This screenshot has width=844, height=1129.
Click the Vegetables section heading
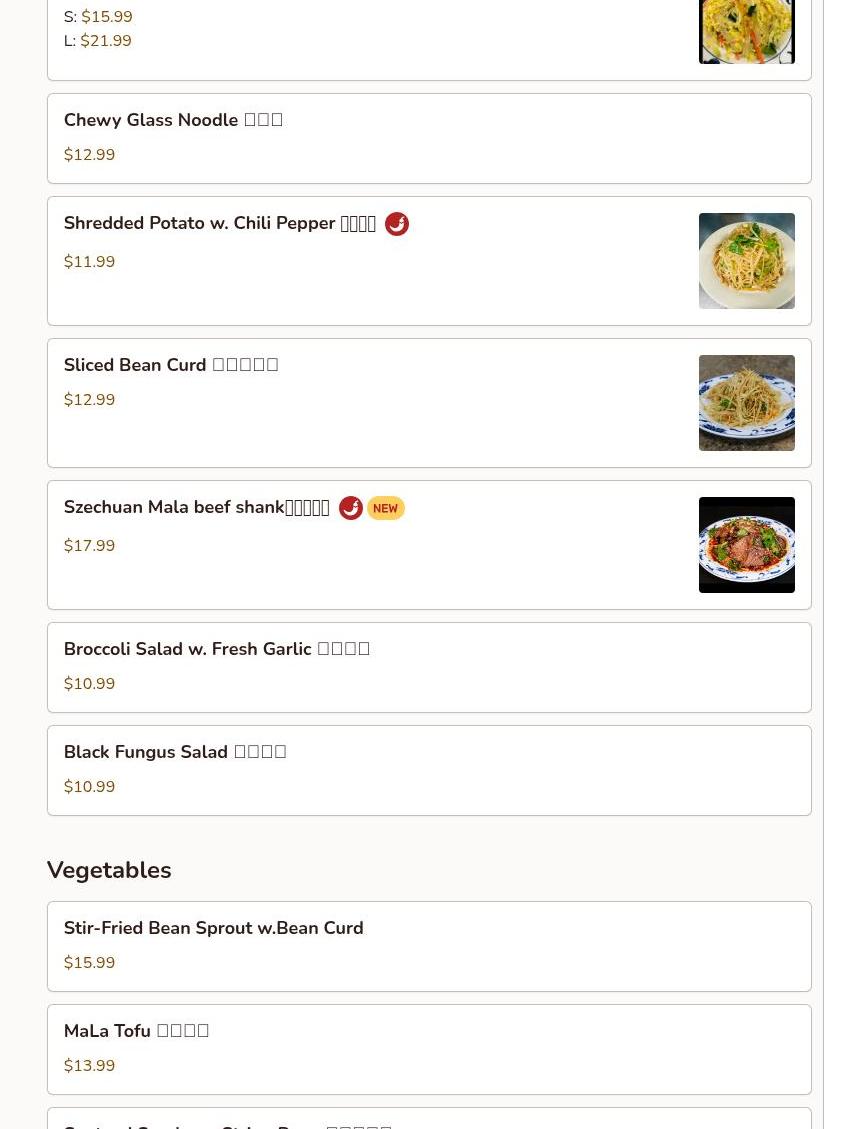point(109,870)
